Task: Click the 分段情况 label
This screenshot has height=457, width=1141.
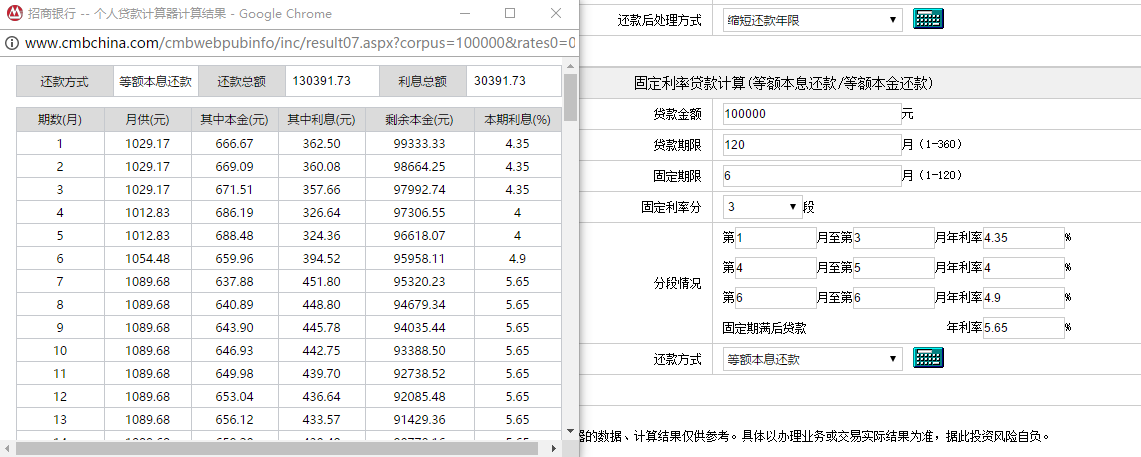Action: 677,283
